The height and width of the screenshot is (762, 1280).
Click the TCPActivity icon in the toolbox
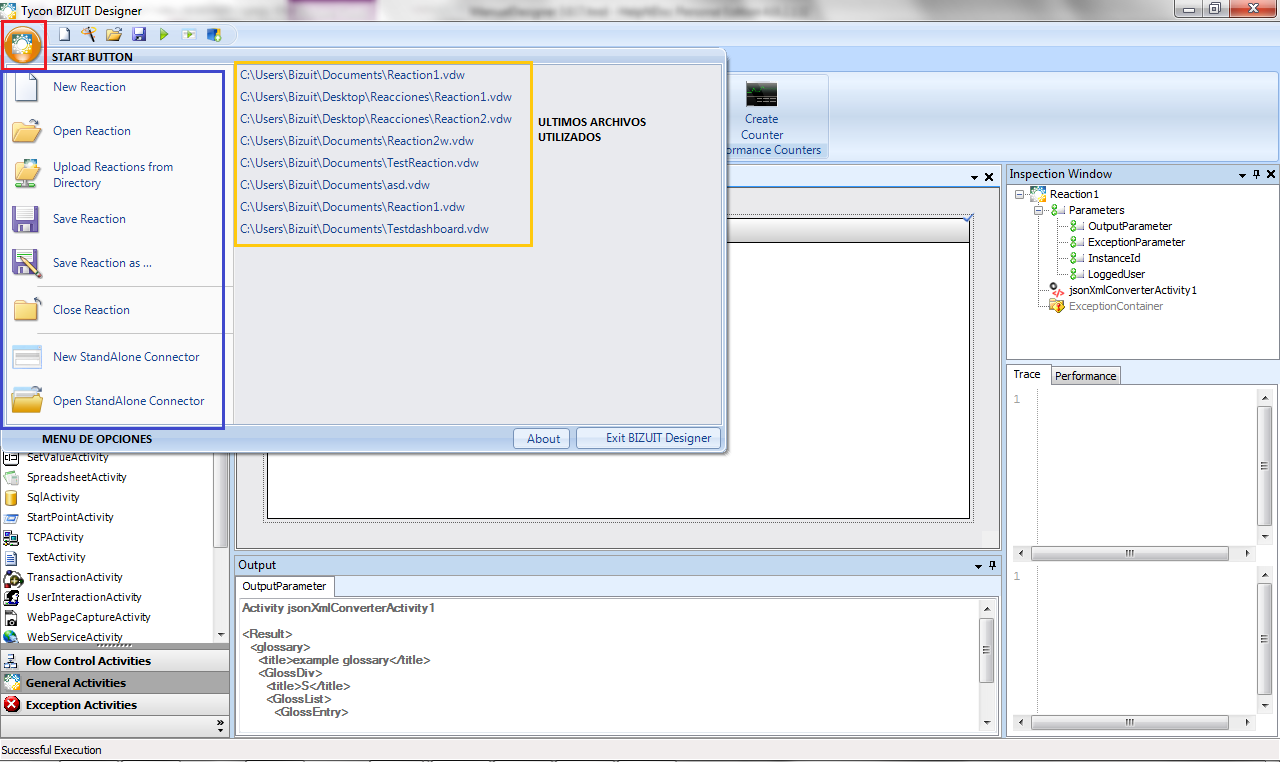11,537
